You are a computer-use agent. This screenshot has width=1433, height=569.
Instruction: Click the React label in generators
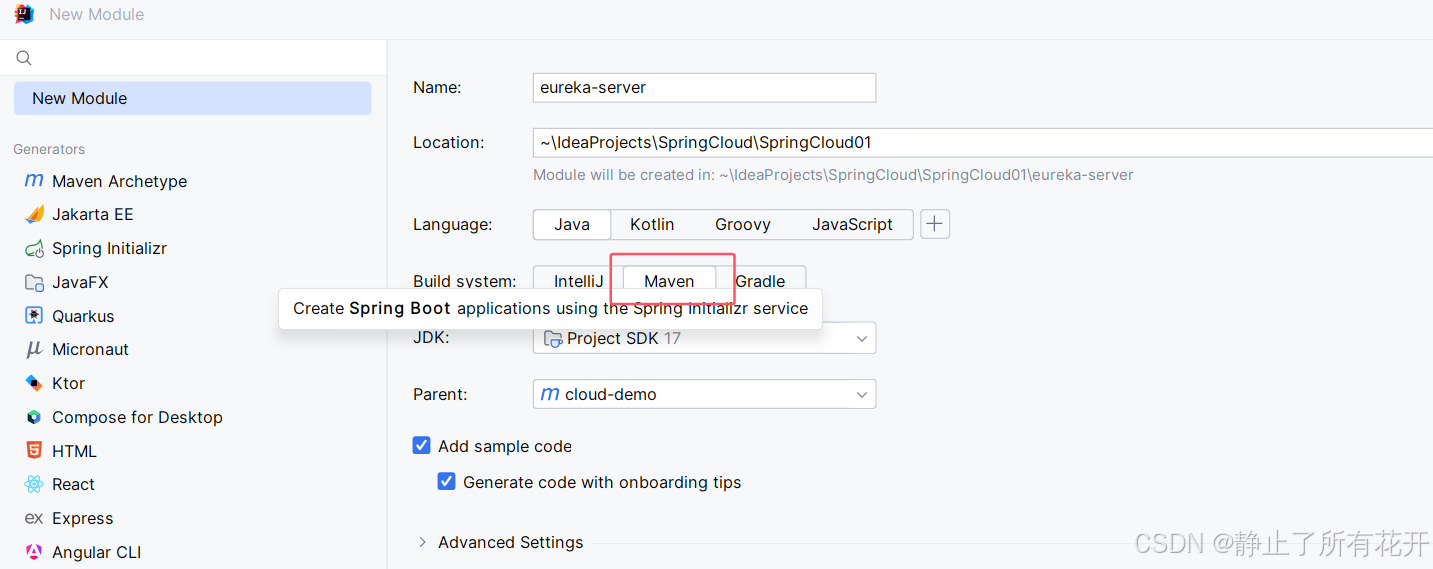click(73, 484)
